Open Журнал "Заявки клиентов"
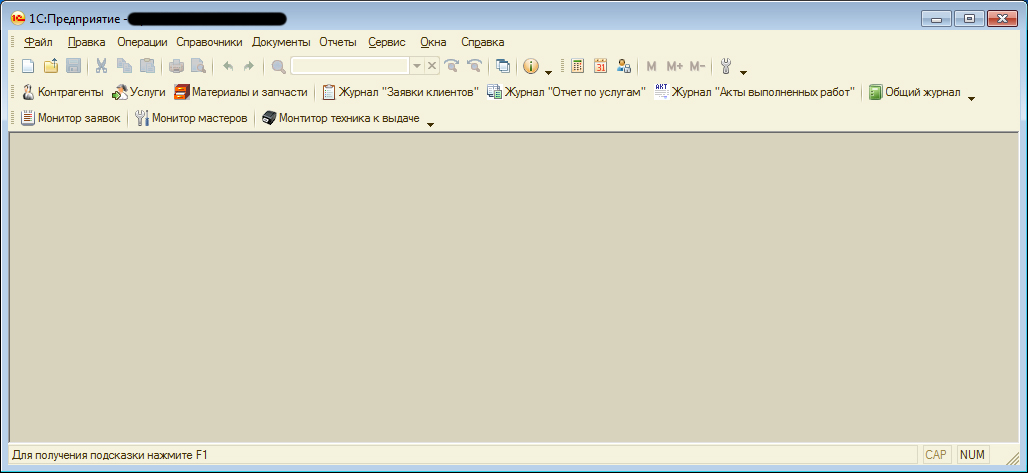The height and width of the screenshot is (473, 1028). tap(400, 92)
